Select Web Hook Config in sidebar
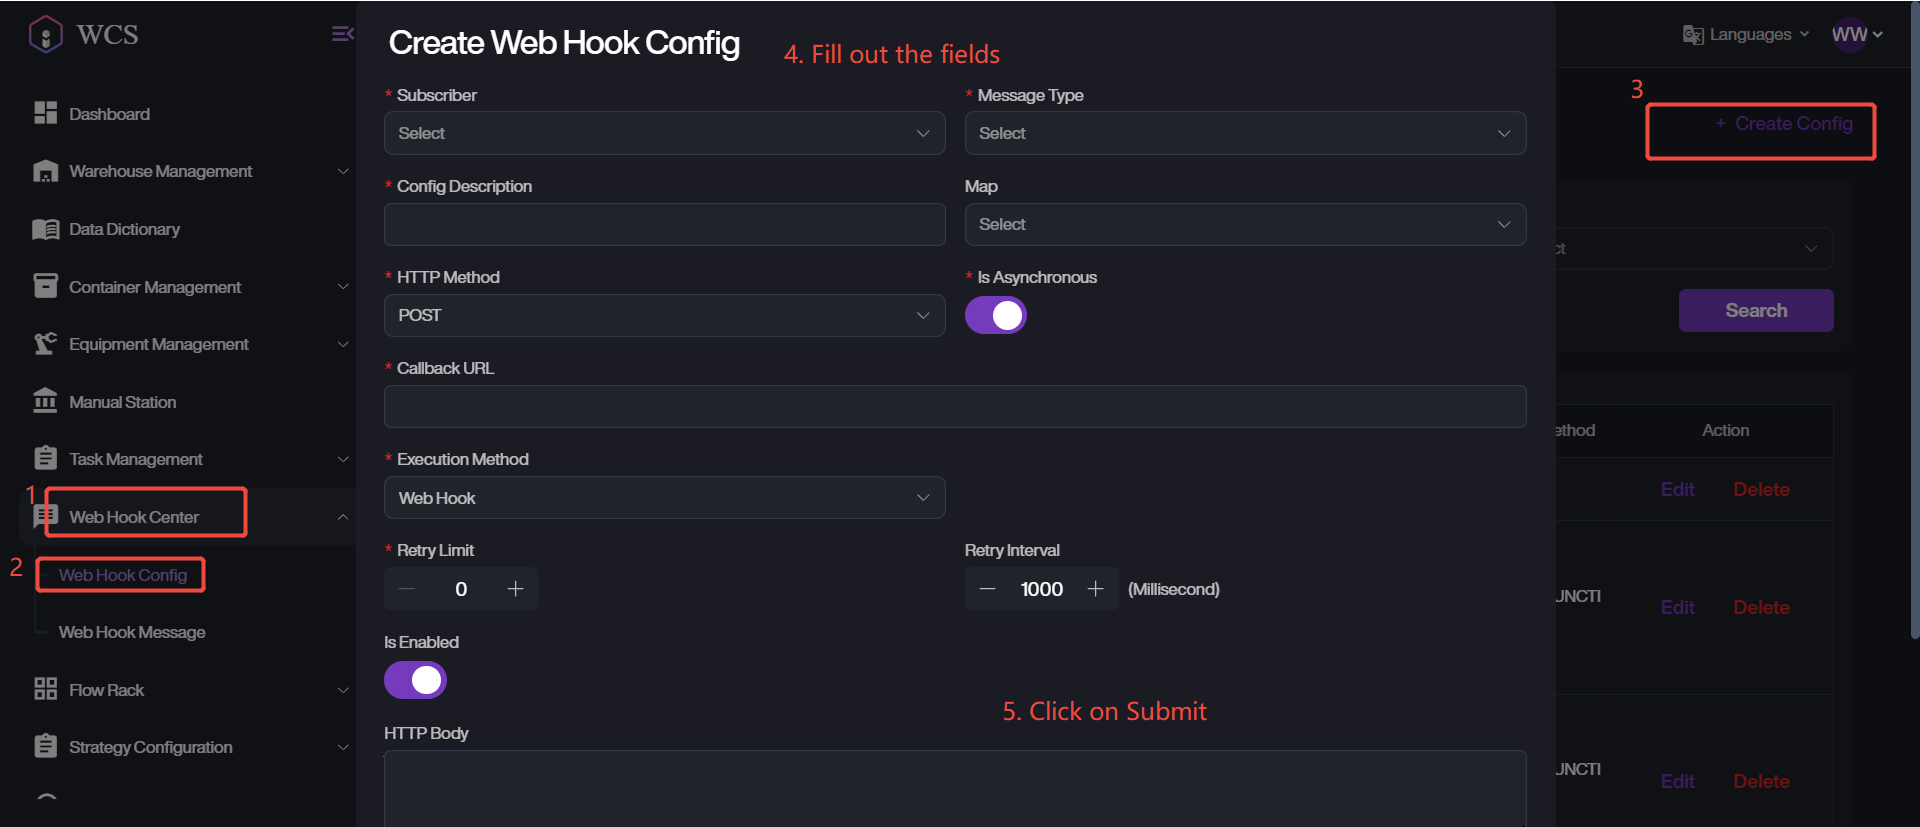Screen dimensions: 1920x827 [x=123, y=575]
